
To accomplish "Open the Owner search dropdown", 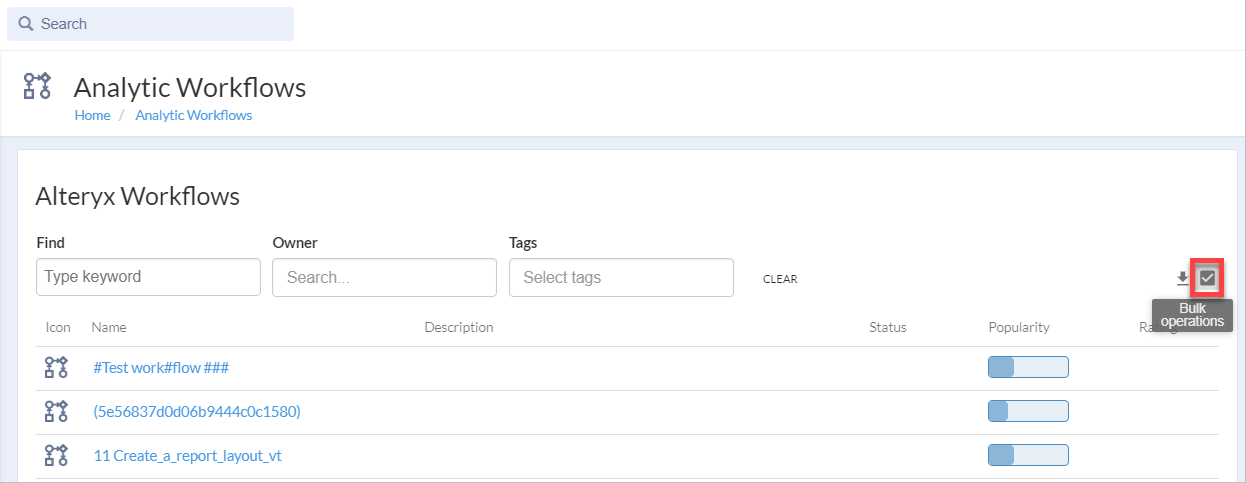I will (384, 277).
